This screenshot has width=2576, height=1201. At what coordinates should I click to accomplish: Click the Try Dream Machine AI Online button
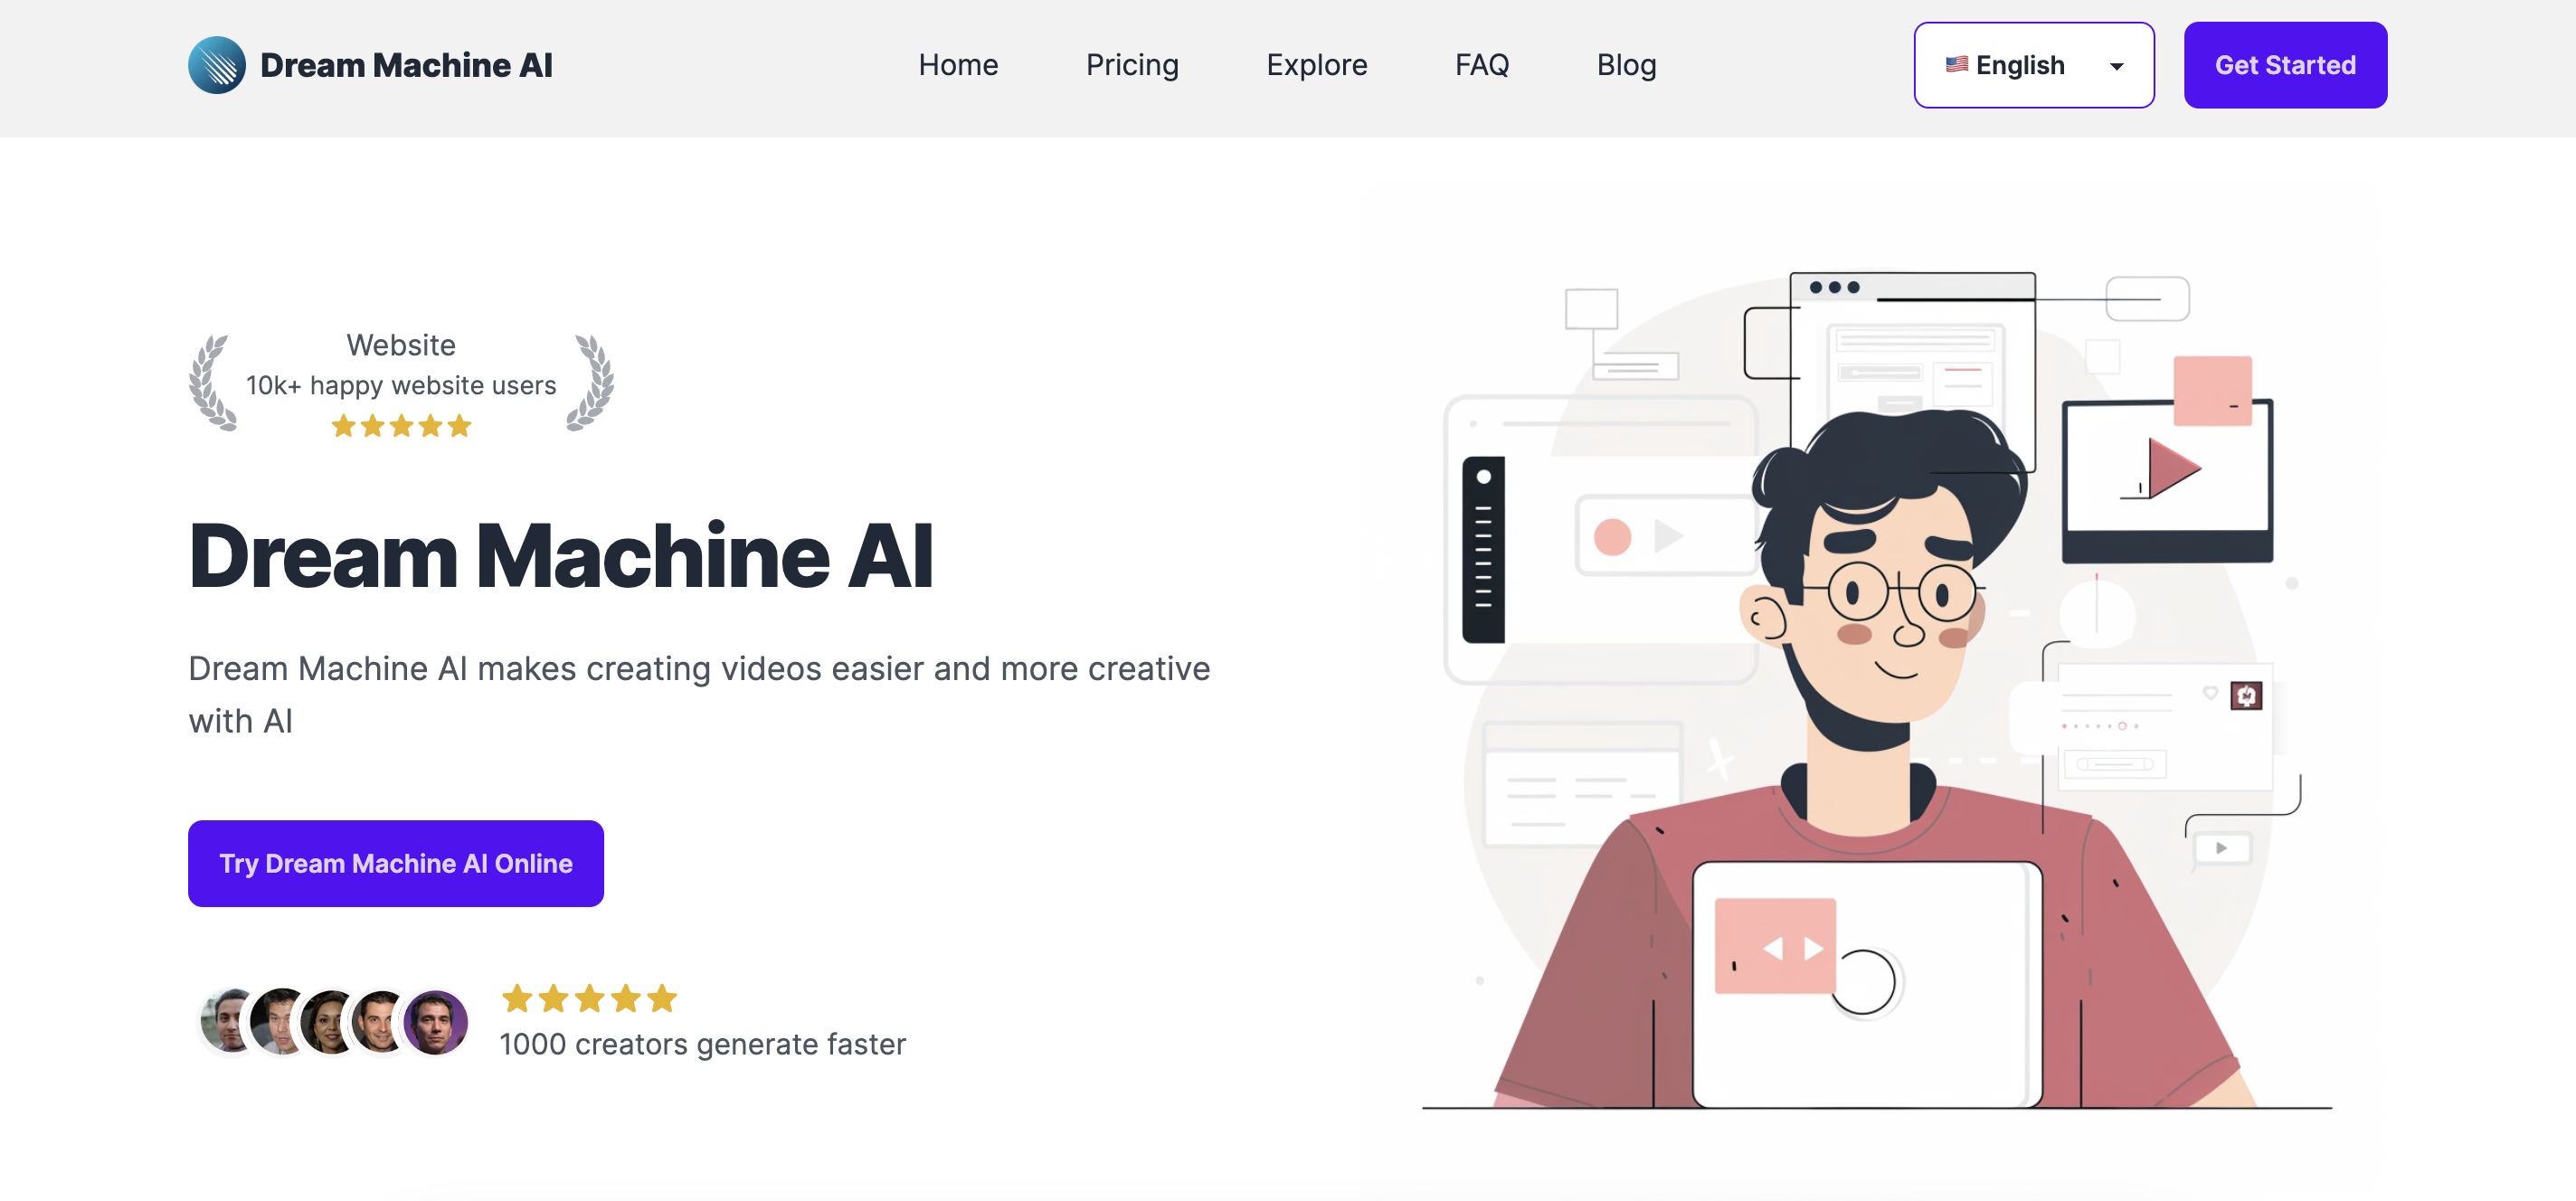(396, 863)
